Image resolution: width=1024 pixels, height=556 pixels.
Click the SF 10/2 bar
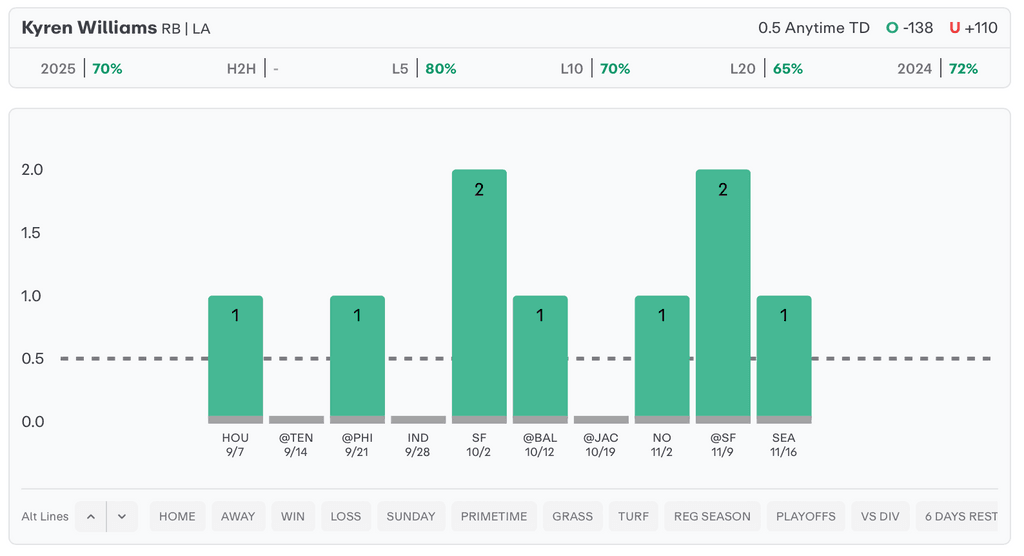pyautogui.click(x=479, y=295)
